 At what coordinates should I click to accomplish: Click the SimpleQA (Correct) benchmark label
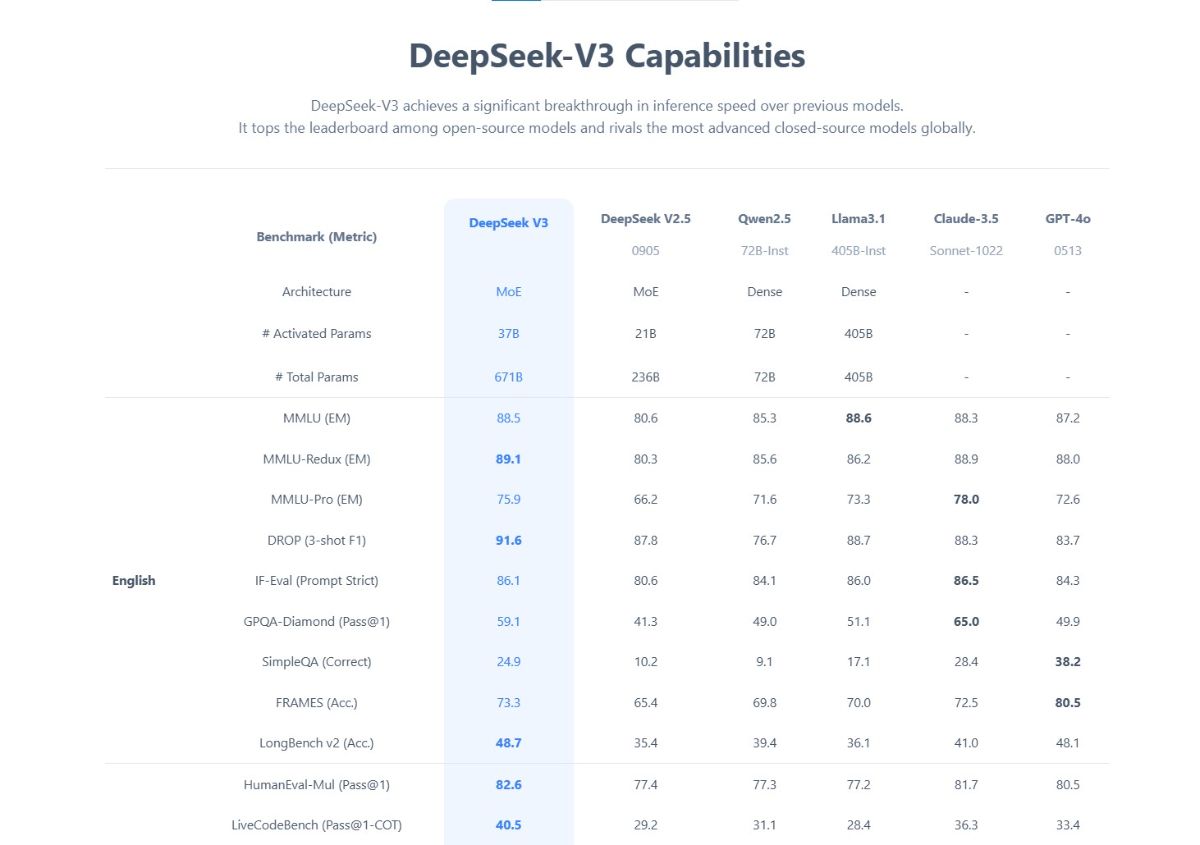(x=316, y=662)
